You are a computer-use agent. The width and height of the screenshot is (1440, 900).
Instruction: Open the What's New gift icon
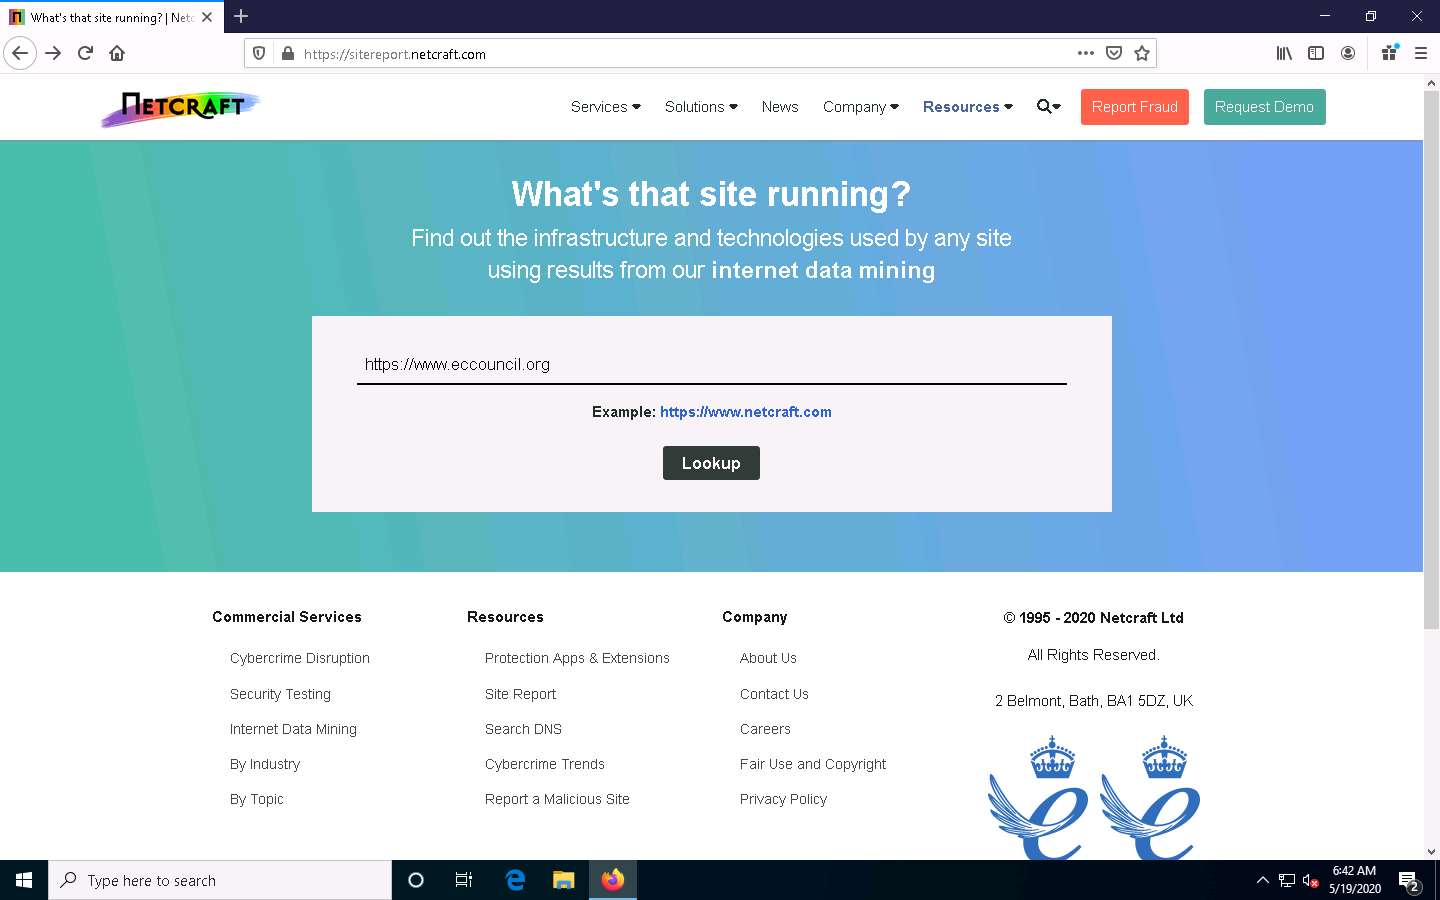(1389, 53)
